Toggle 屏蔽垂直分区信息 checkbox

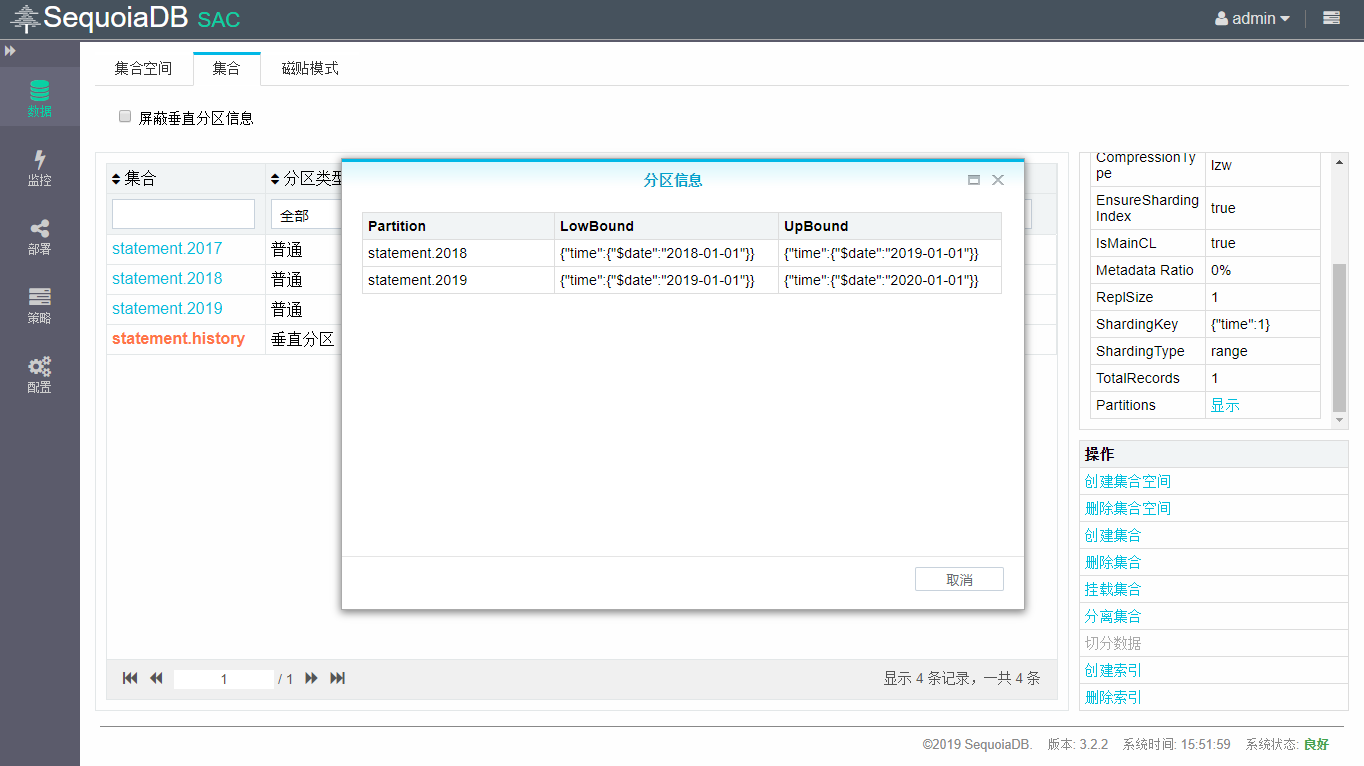[x=125, y=117]
